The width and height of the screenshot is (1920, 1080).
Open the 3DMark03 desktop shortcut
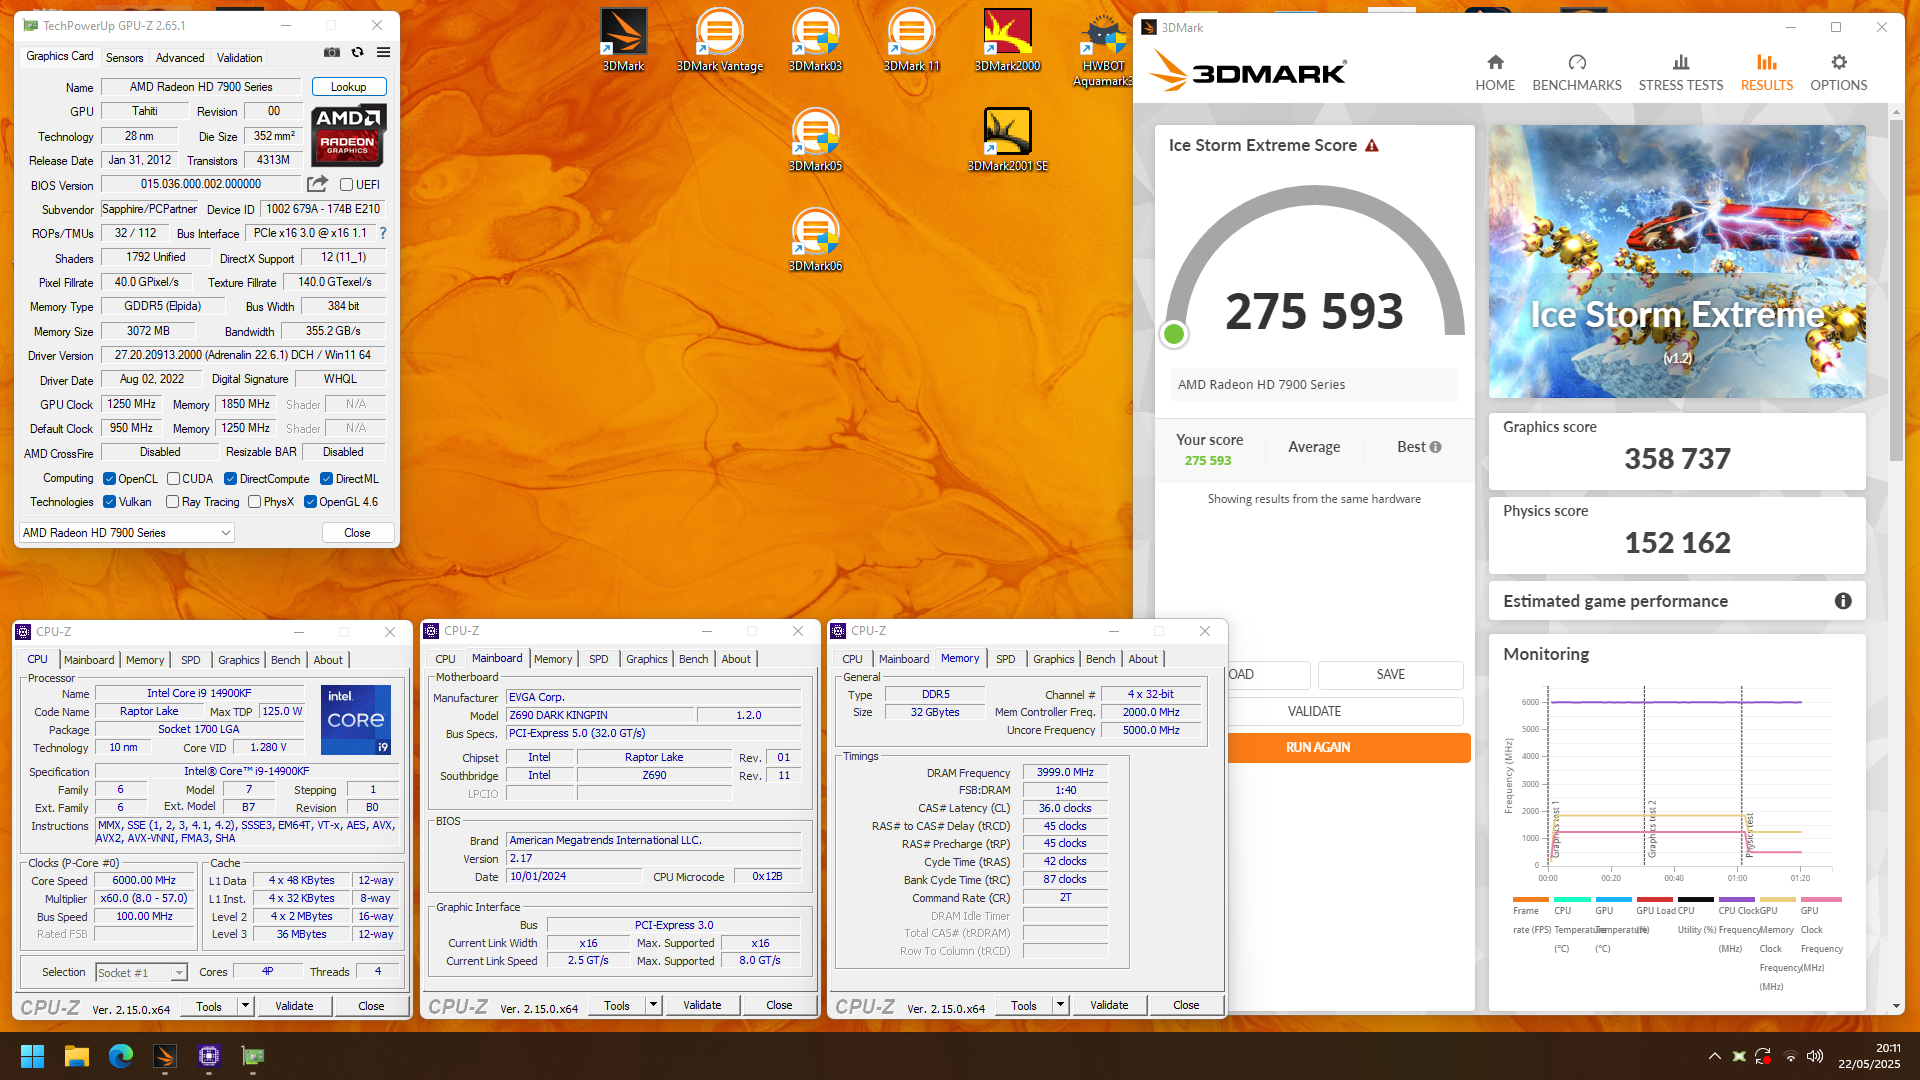815,41
